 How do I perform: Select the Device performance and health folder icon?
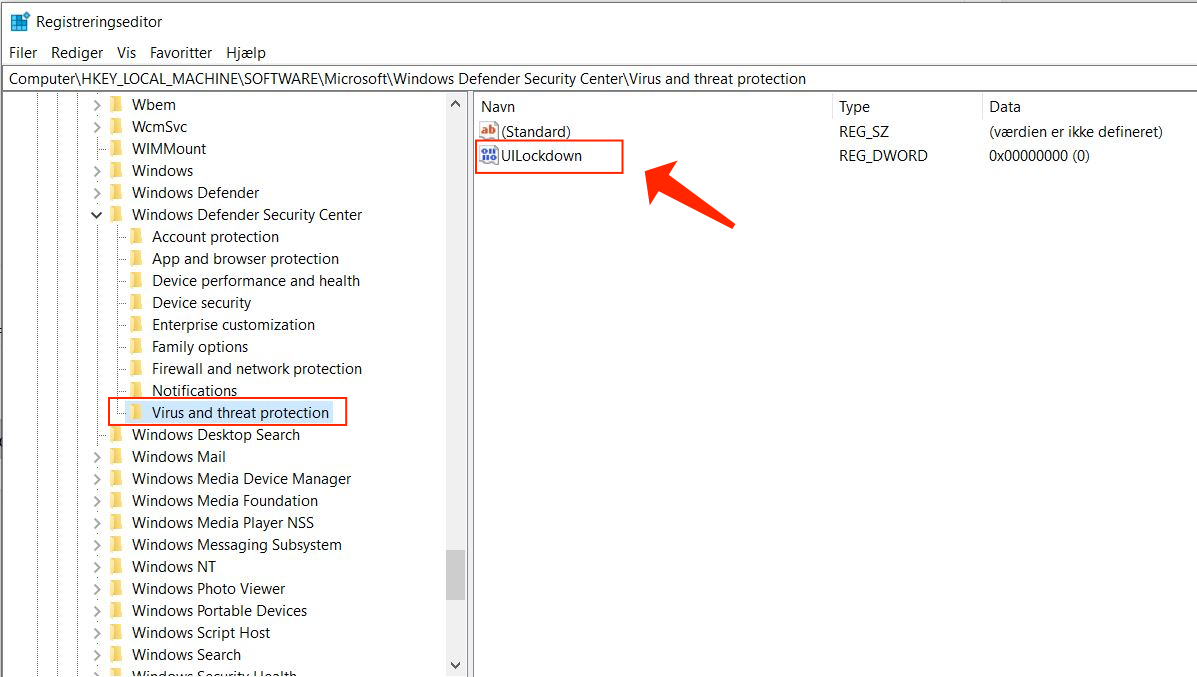137,280
